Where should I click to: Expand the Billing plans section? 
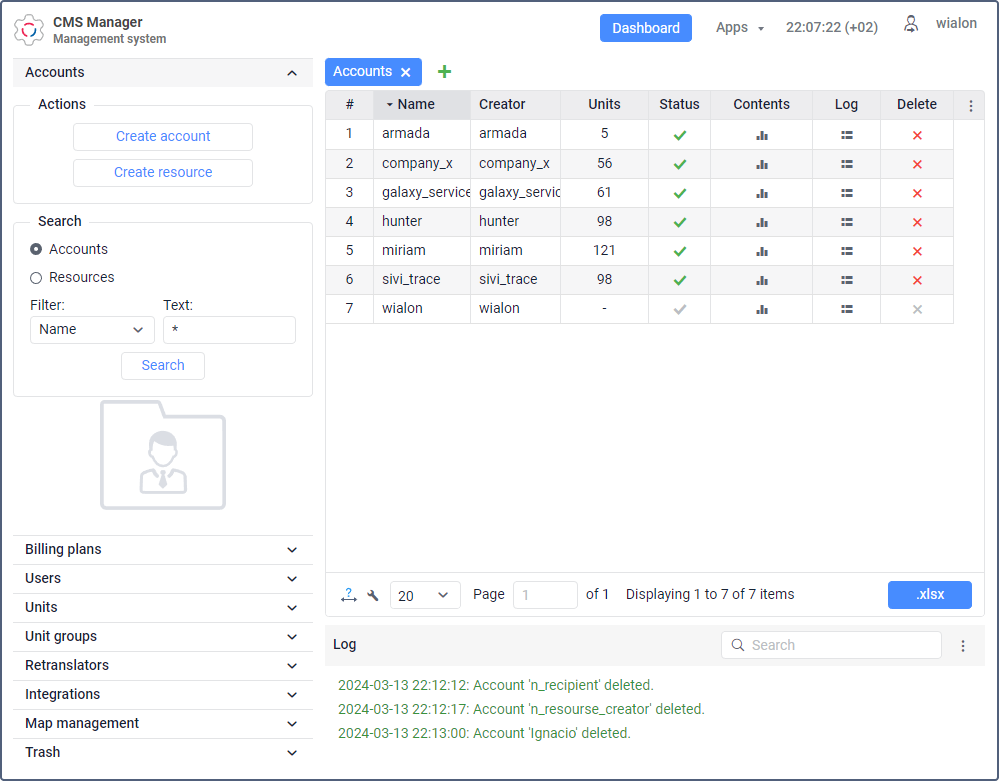point(163,550)
